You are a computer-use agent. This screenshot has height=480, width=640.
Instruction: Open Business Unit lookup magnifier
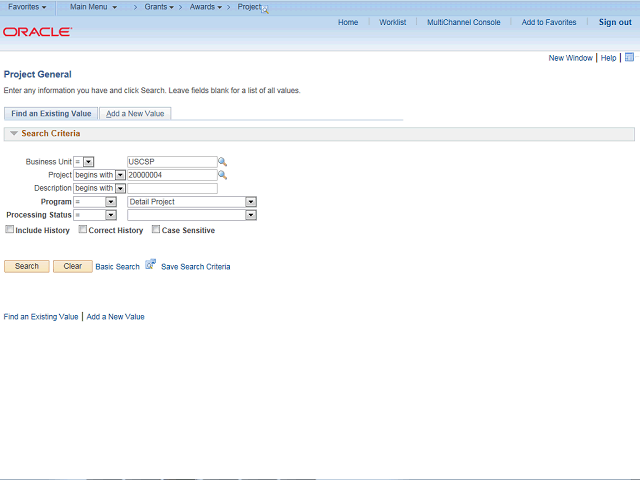[x=222, y=162]
